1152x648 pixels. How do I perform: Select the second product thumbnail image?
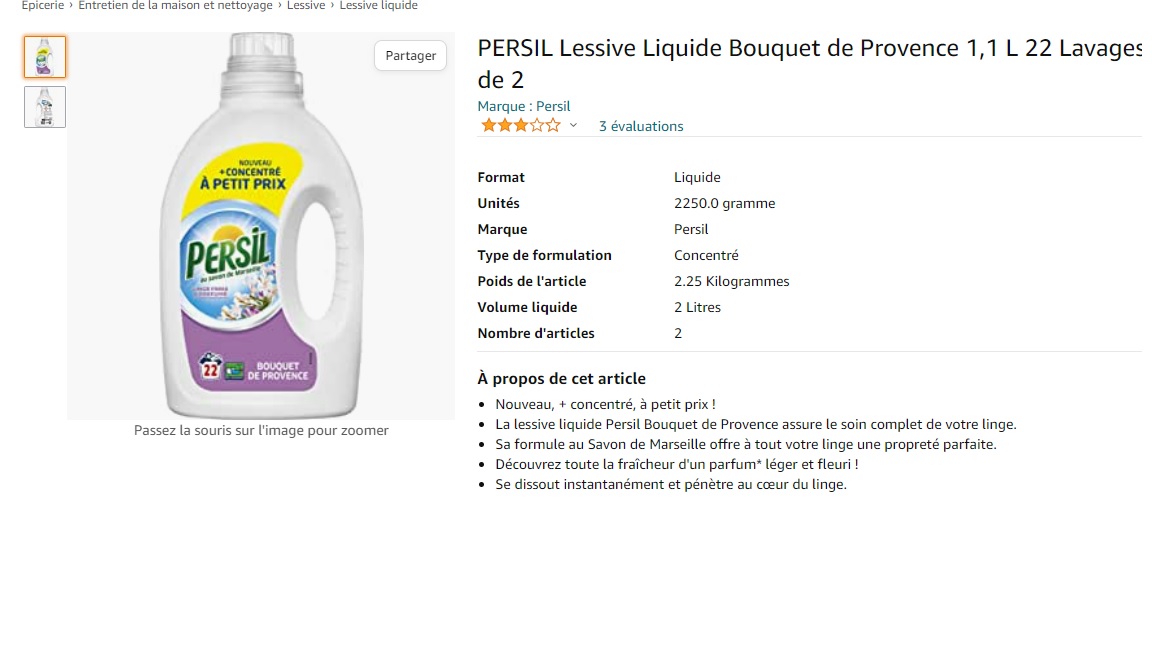(45, 107)
